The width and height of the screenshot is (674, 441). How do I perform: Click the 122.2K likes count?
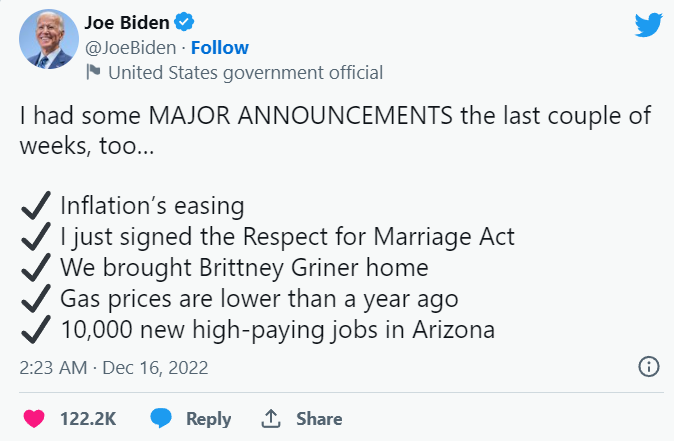(87, 419)
